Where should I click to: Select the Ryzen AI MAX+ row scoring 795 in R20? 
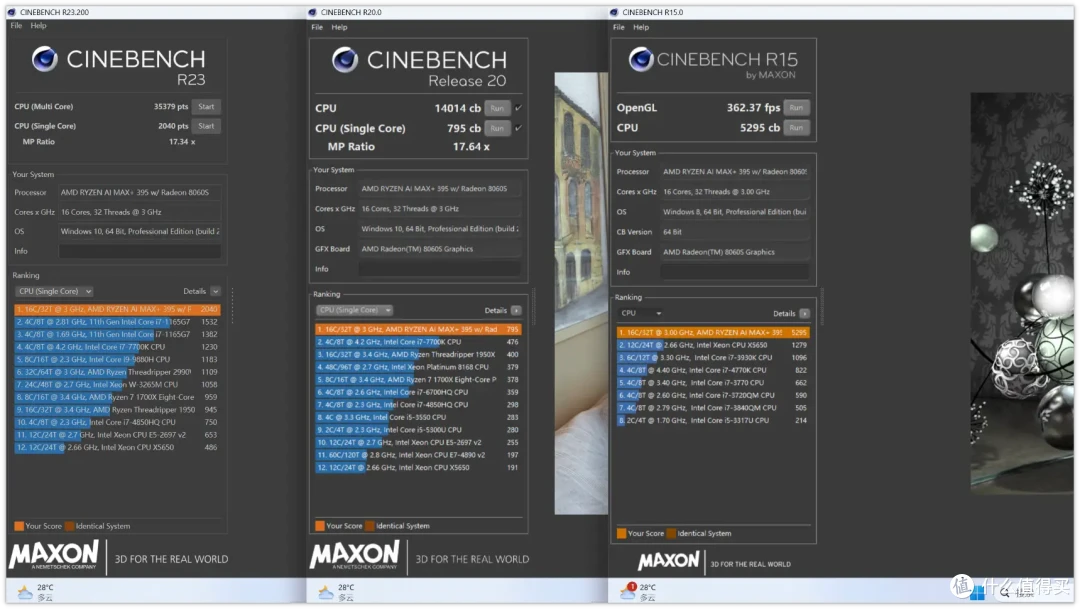(x=418, y=330)
